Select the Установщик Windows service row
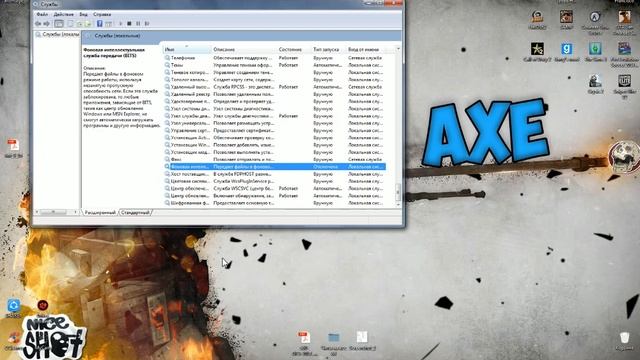 pos(274,145)
